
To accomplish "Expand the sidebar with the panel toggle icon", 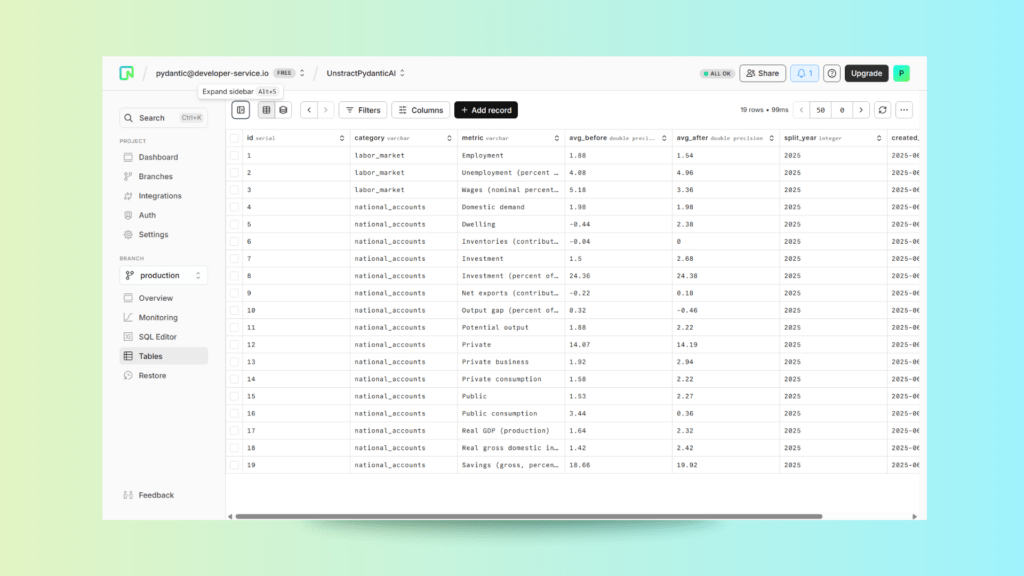I will [240, 110].
